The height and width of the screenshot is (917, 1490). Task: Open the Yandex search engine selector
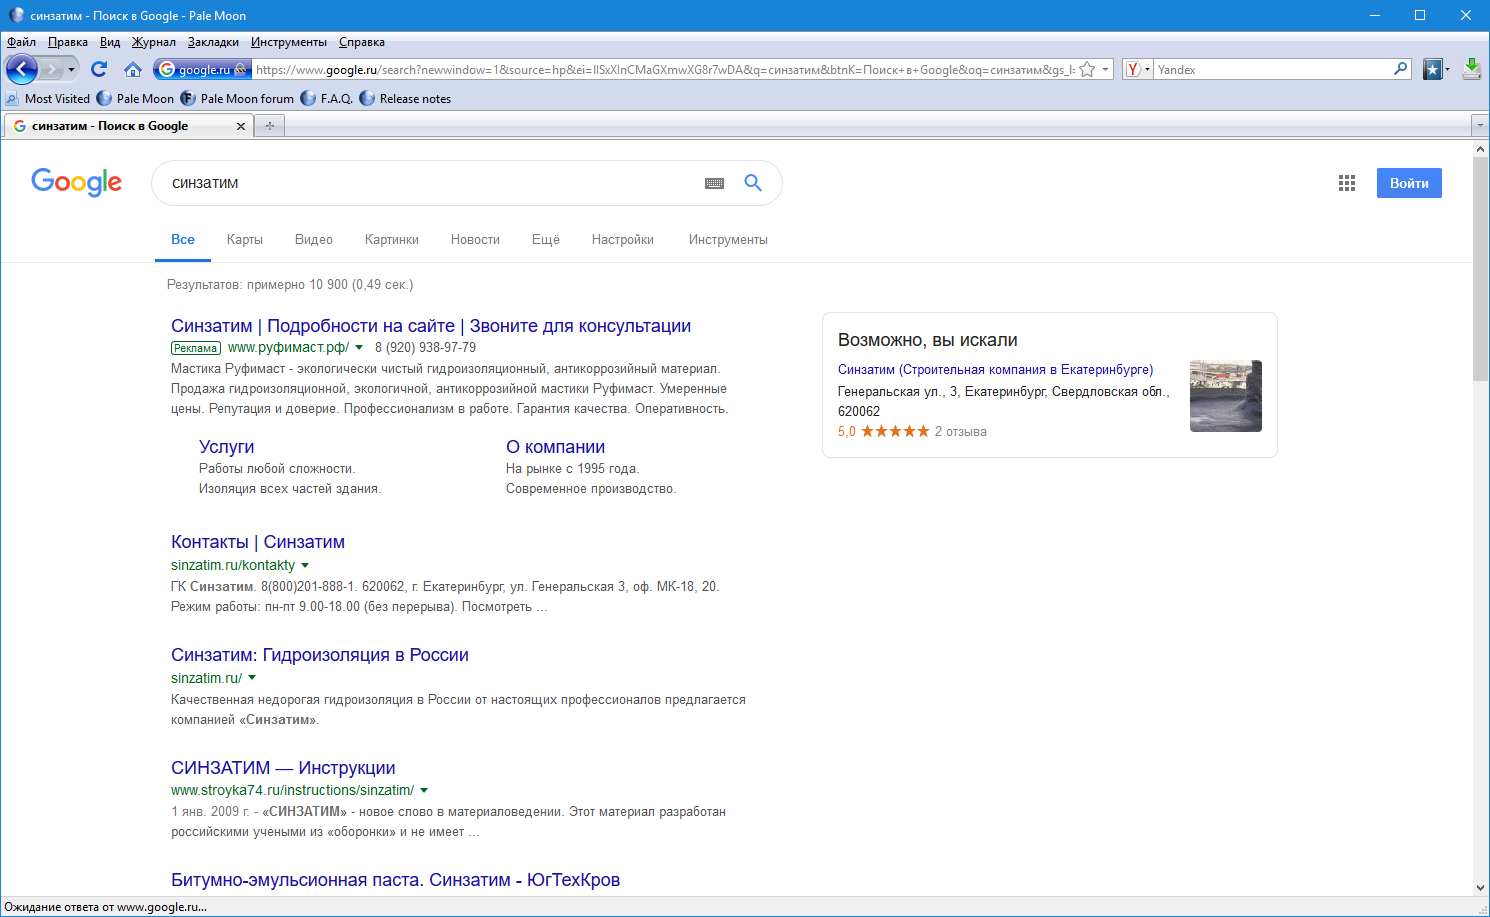[1138, 69]
